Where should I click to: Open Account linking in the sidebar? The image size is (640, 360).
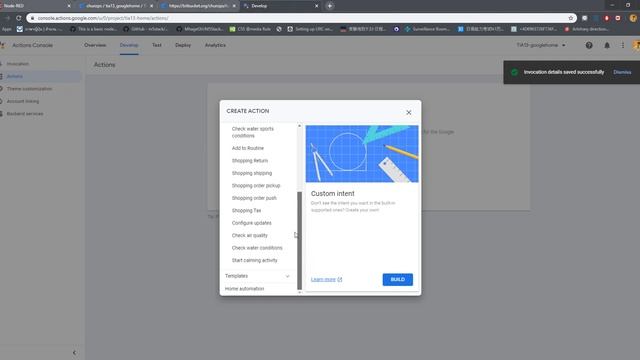(22, 101)
